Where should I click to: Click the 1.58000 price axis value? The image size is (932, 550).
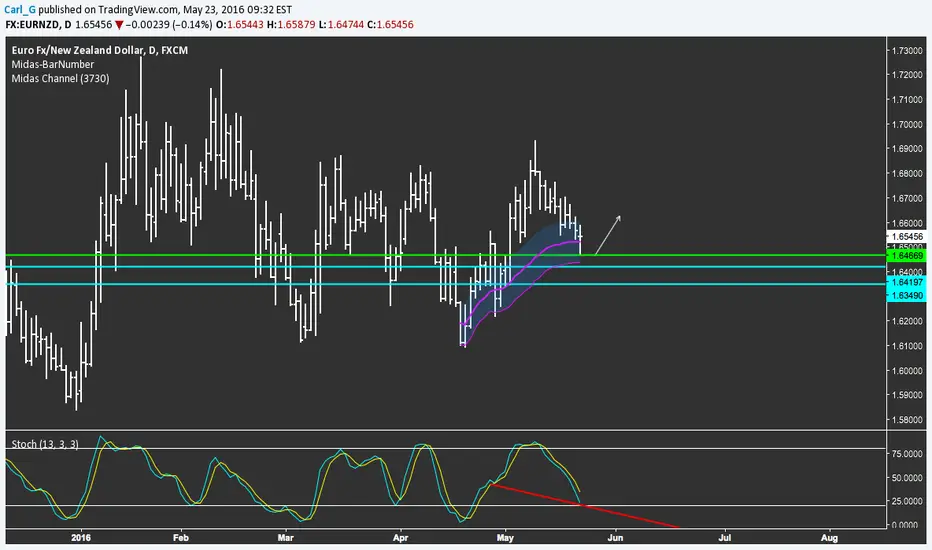[x=907, y=420]
